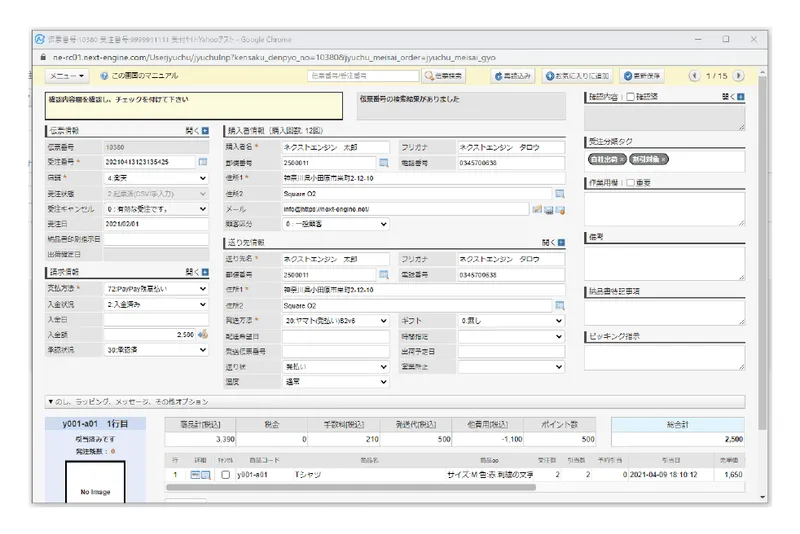Open the 送り状 dropdown
The height and width of the screenshot is (534, 800).
click(336, 367)
